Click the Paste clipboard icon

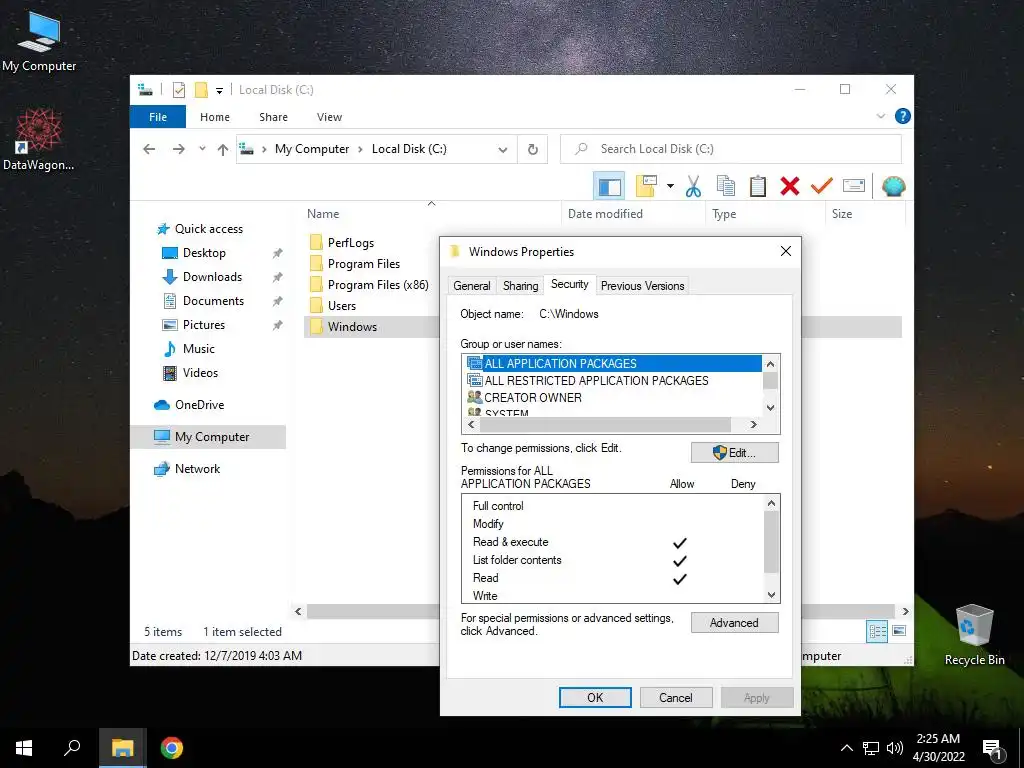(758, 186)
